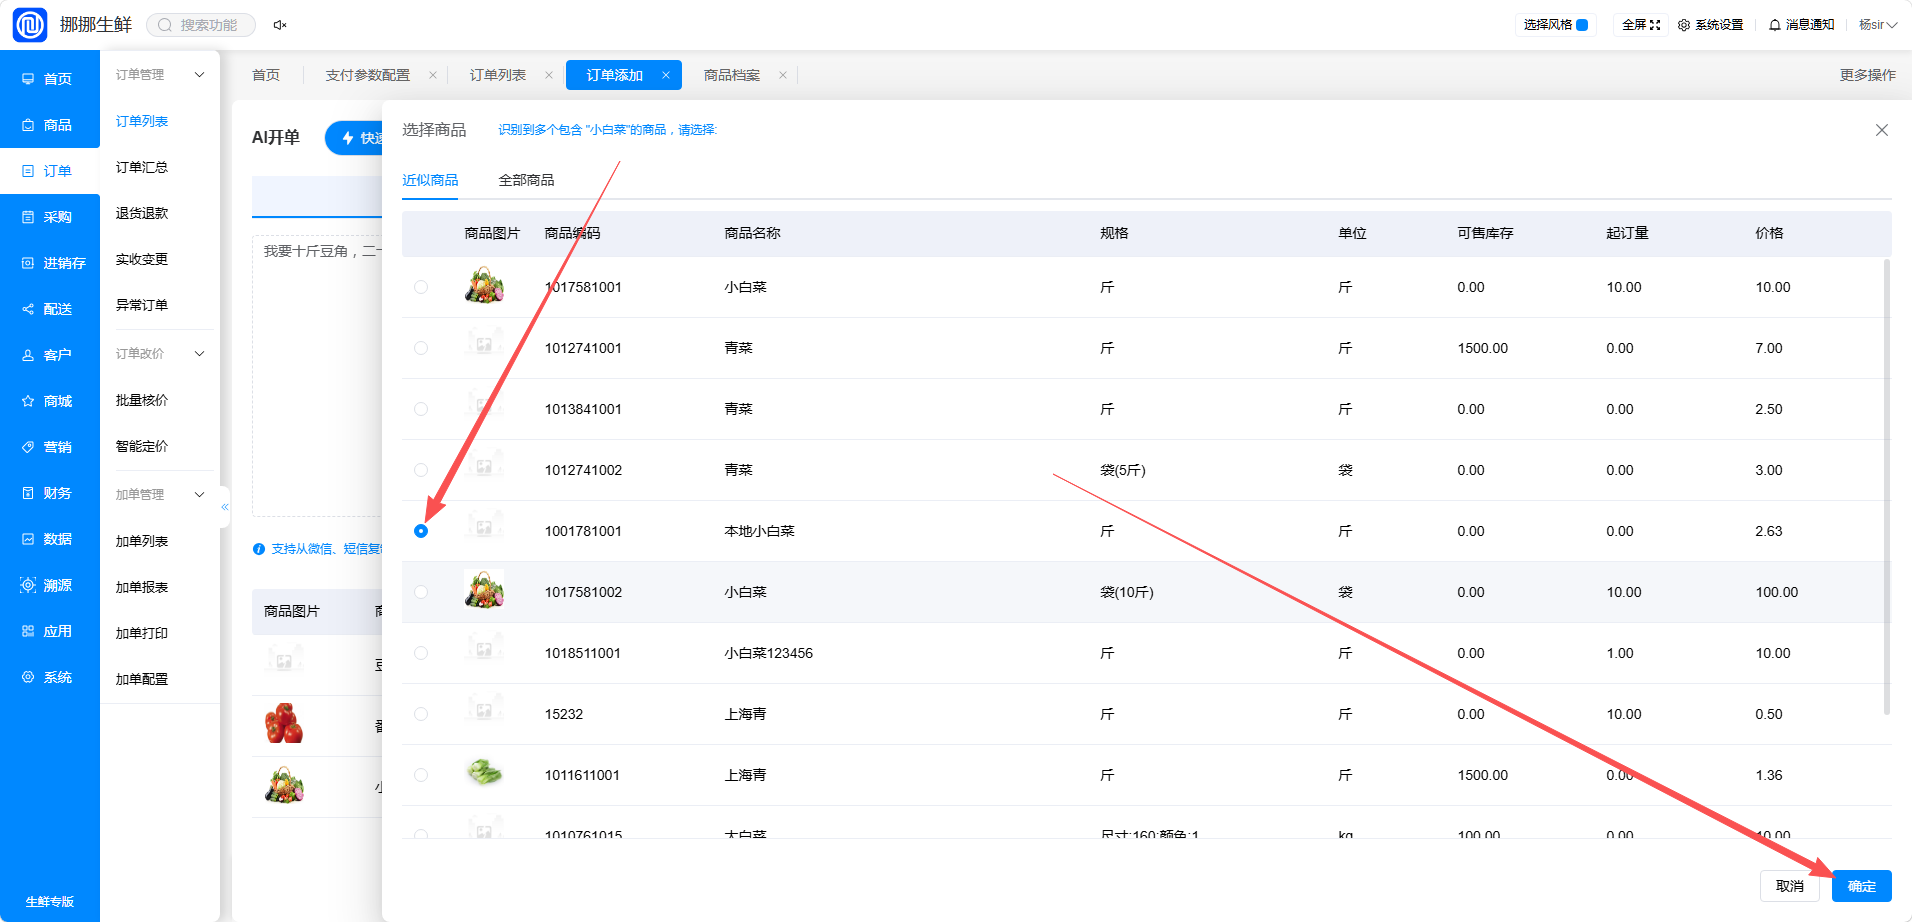The height and width of the screenshot is (922, 1912).
Task: Open 订单汇总 in submenu
Action: pyautogui.click(x=142, y=167)
